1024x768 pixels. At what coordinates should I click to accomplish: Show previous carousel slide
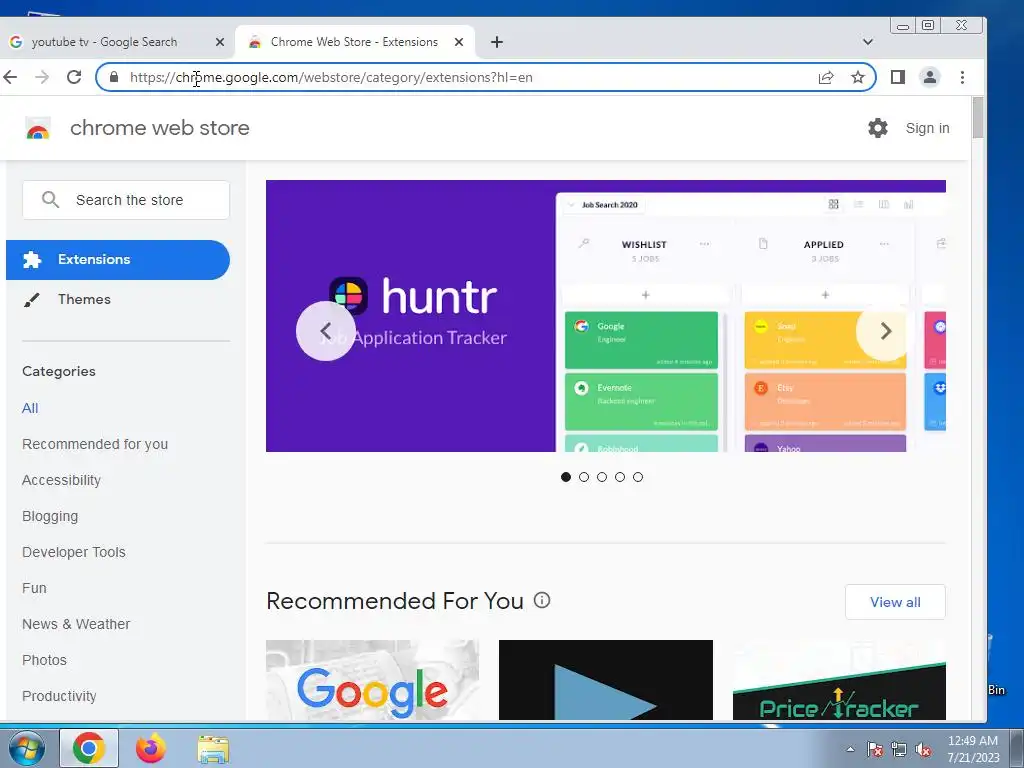point(326,331)
